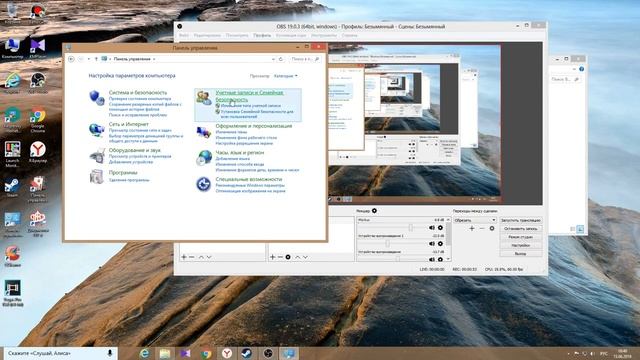Mute Устройство воспроизведения 1 in OBS mixer
Viewport: 640px width, 360px height.
432,244
